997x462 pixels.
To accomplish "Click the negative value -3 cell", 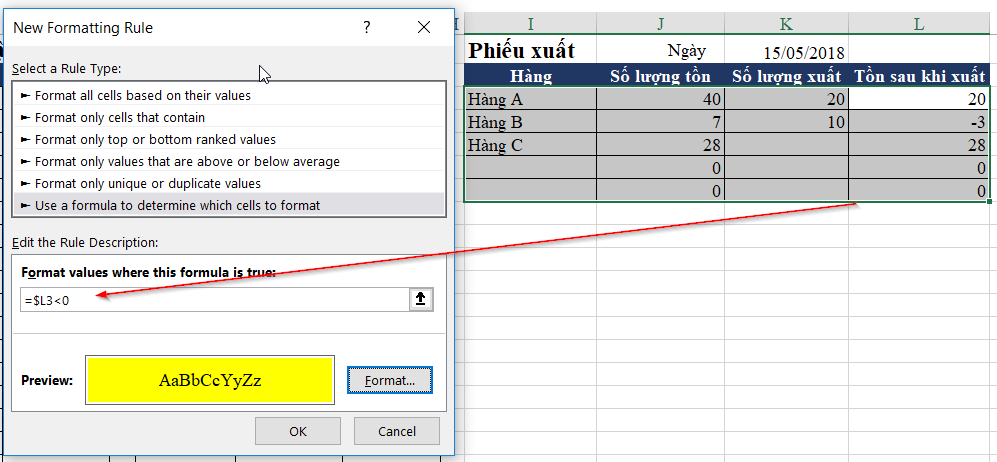I will coord(919,122).
